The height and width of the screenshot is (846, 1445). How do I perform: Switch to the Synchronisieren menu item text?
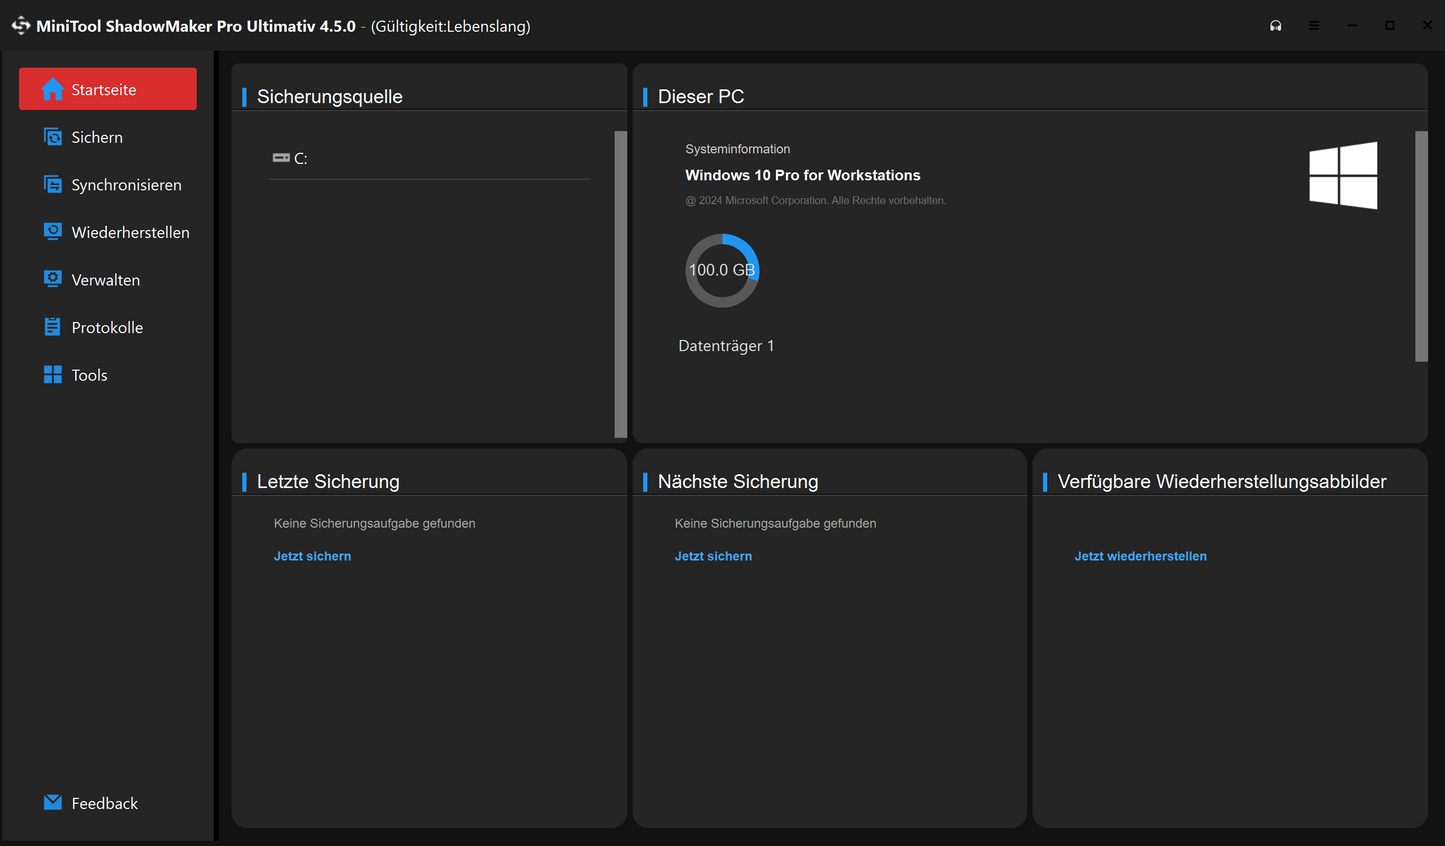pyautogui.click(x=126, y=185)
